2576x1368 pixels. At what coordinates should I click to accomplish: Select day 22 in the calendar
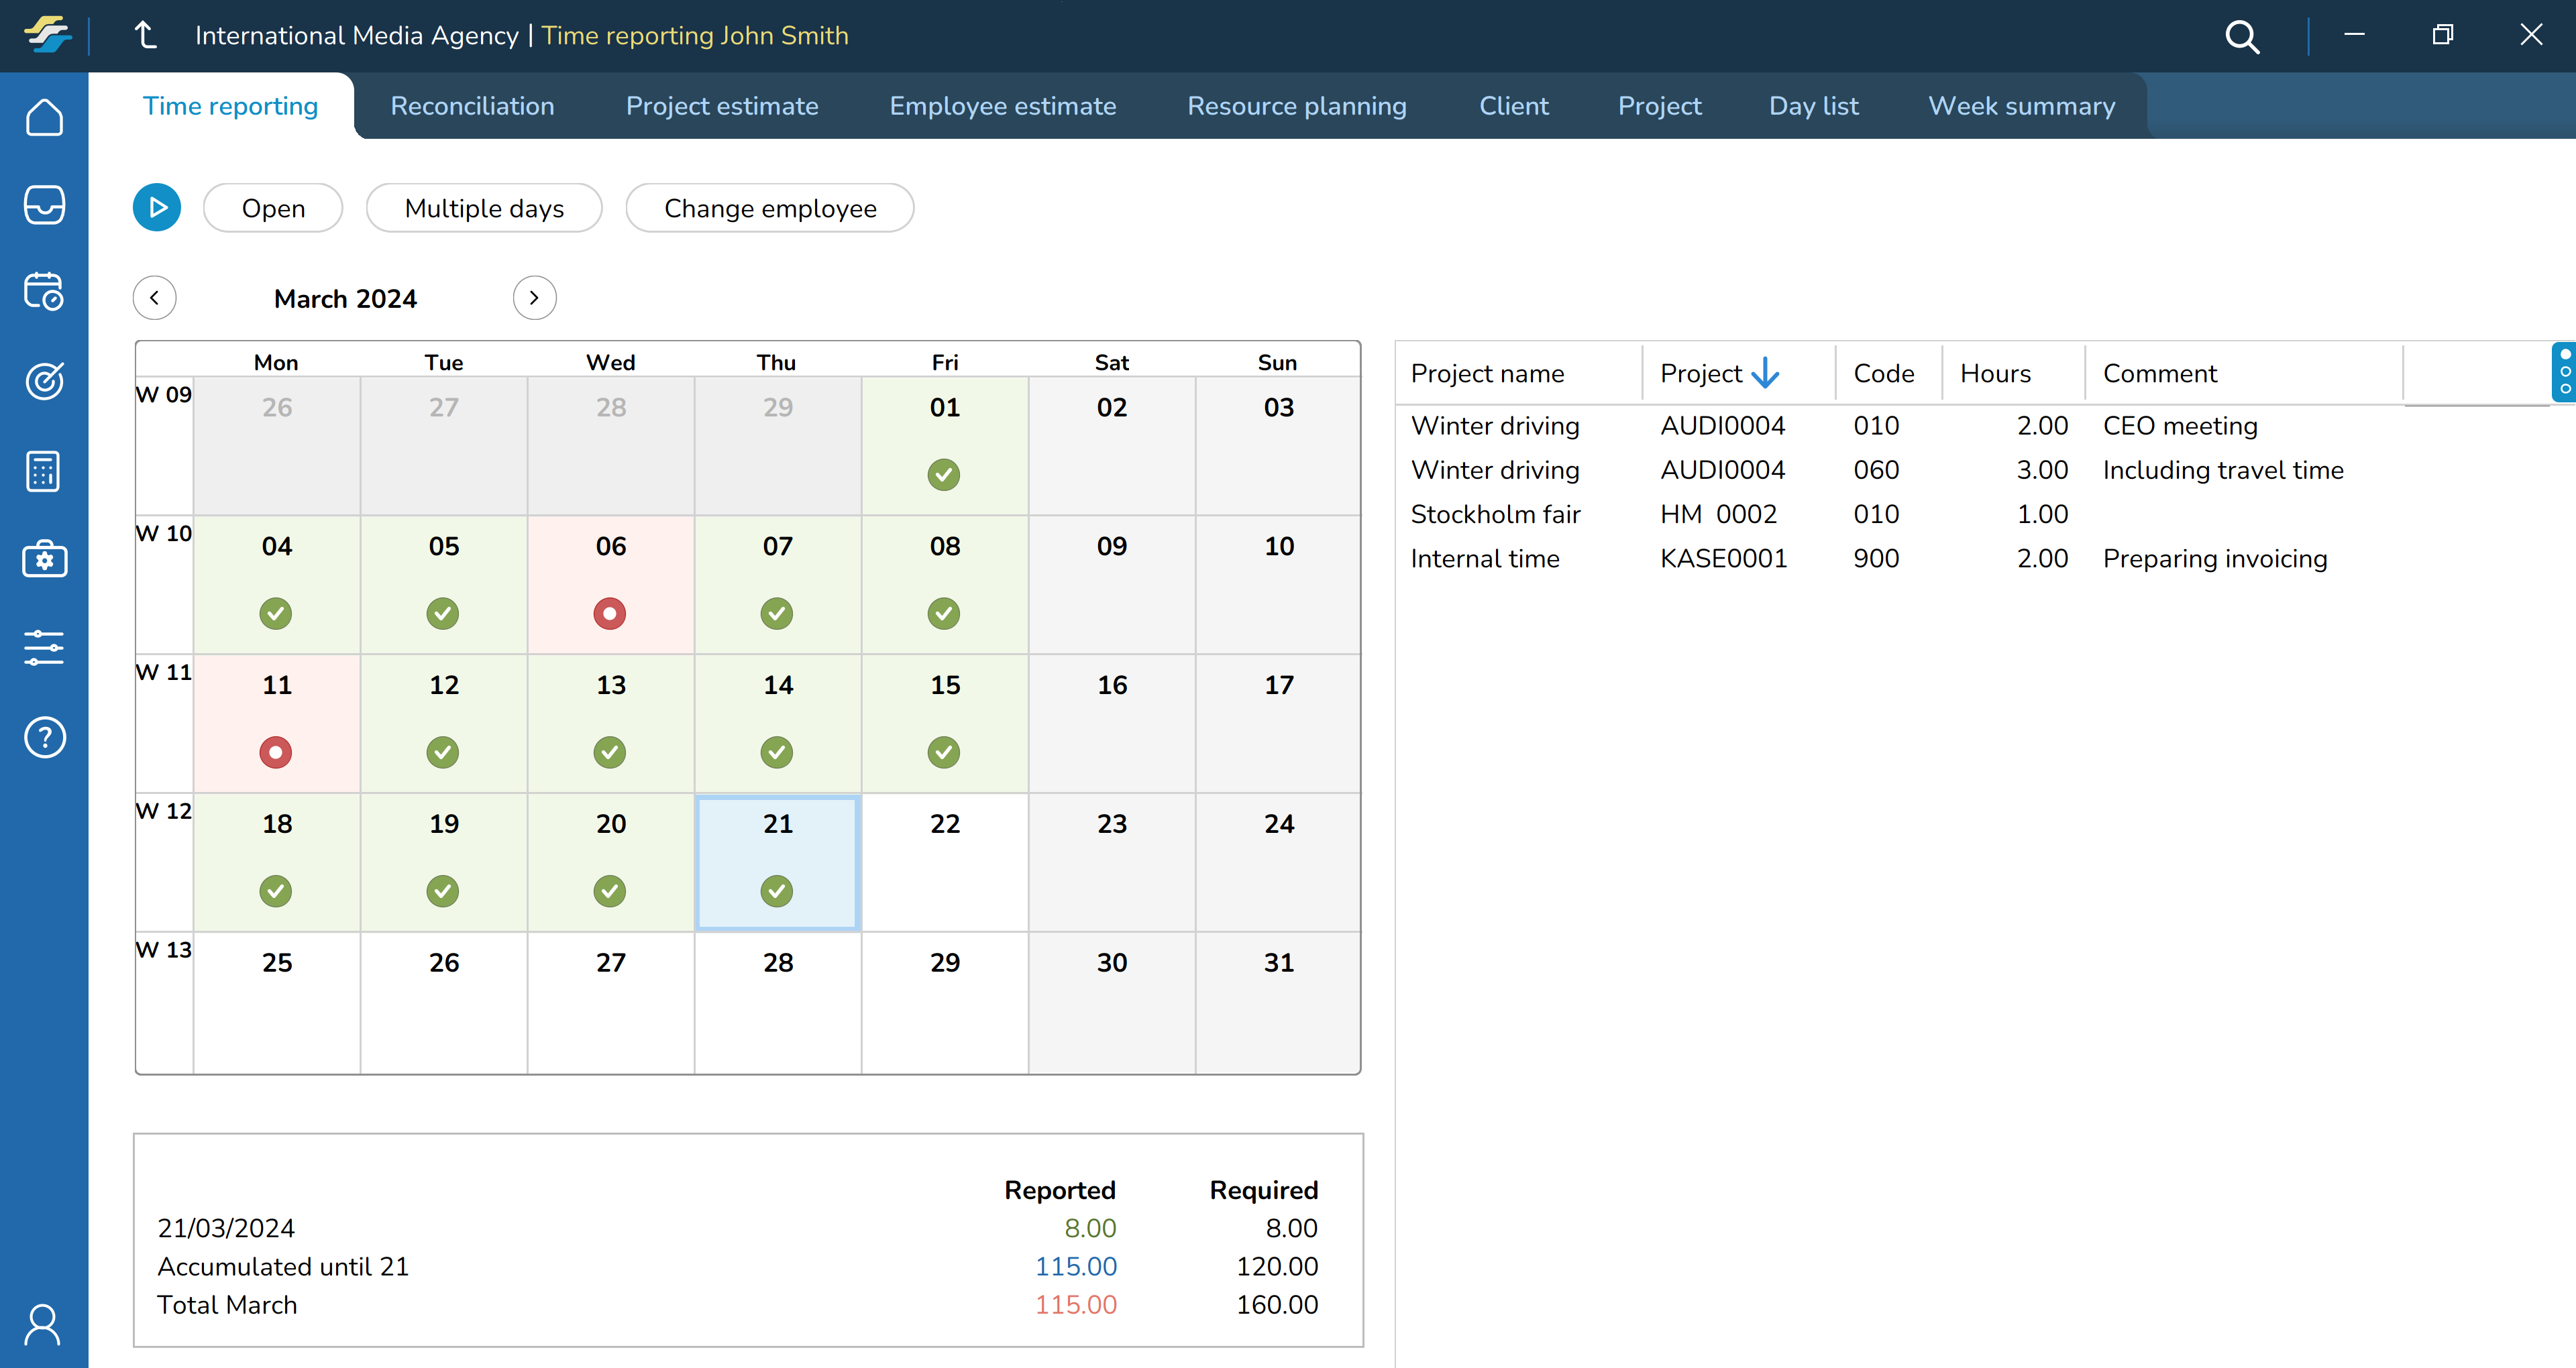[944, 860]
